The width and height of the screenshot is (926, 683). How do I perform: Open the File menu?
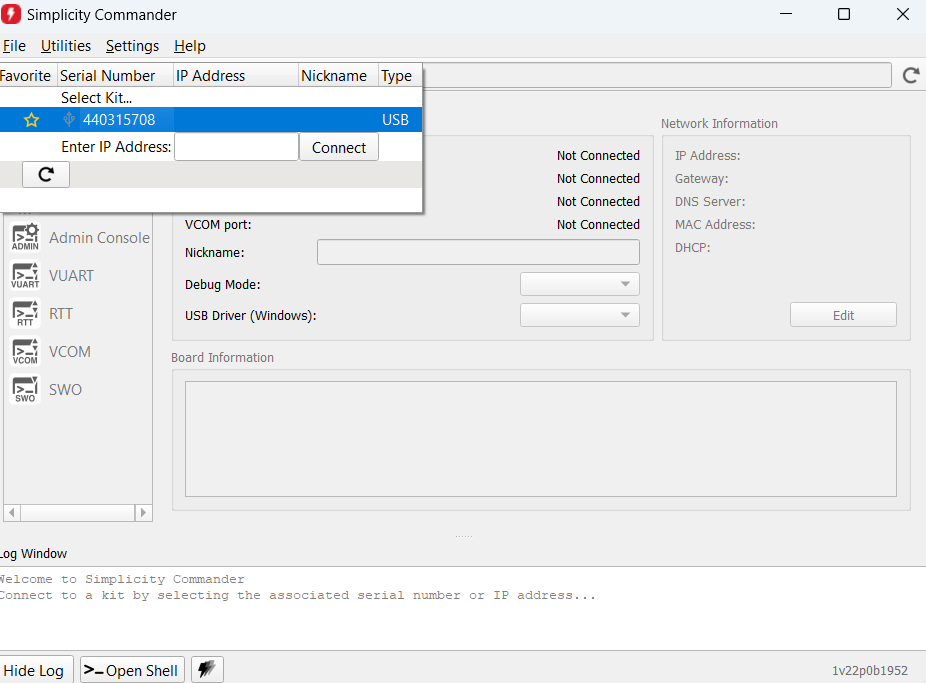click(14, 46)
